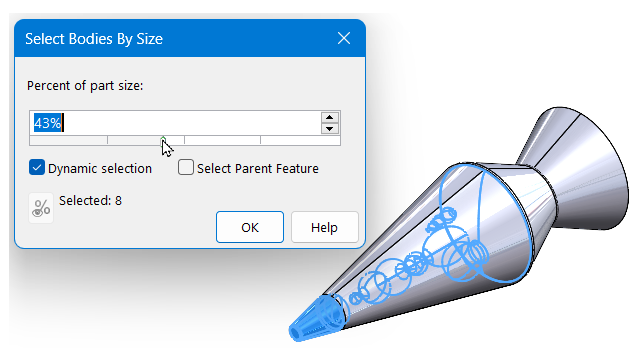Open the Help button
640x360 pixels.
coord(324,227)
